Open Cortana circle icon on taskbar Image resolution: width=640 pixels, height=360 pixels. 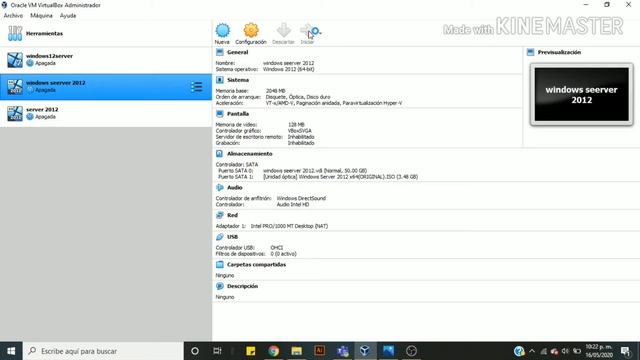click(x=195, y=351)
